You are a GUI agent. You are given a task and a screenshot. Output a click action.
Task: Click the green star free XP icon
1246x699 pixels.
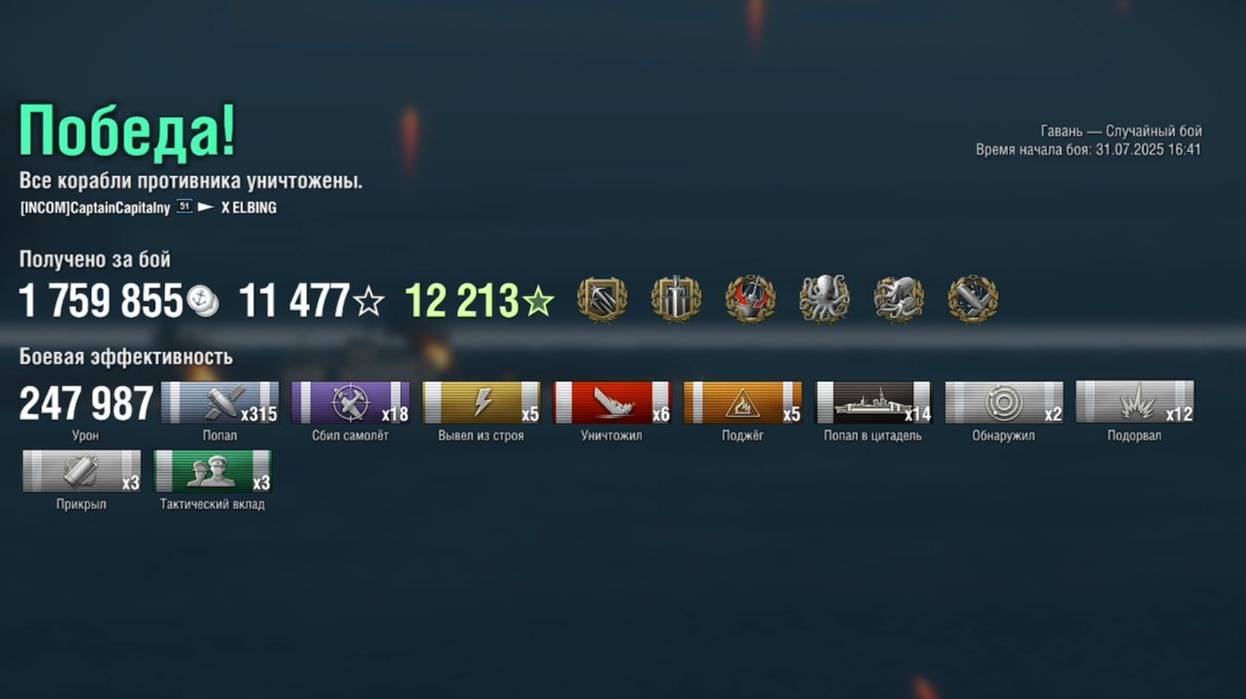[539, 301]
